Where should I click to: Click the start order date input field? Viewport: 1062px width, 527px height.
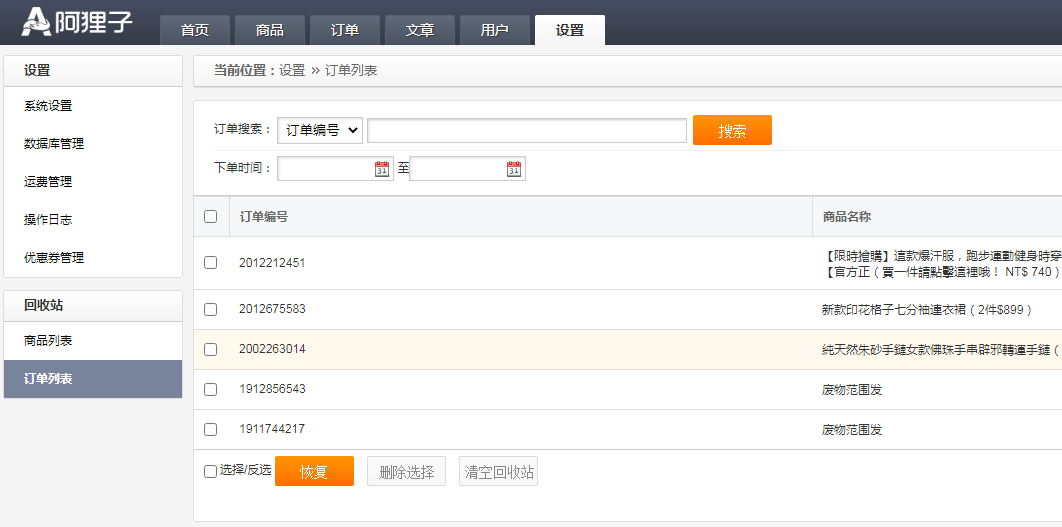click(x=325, y=169)
